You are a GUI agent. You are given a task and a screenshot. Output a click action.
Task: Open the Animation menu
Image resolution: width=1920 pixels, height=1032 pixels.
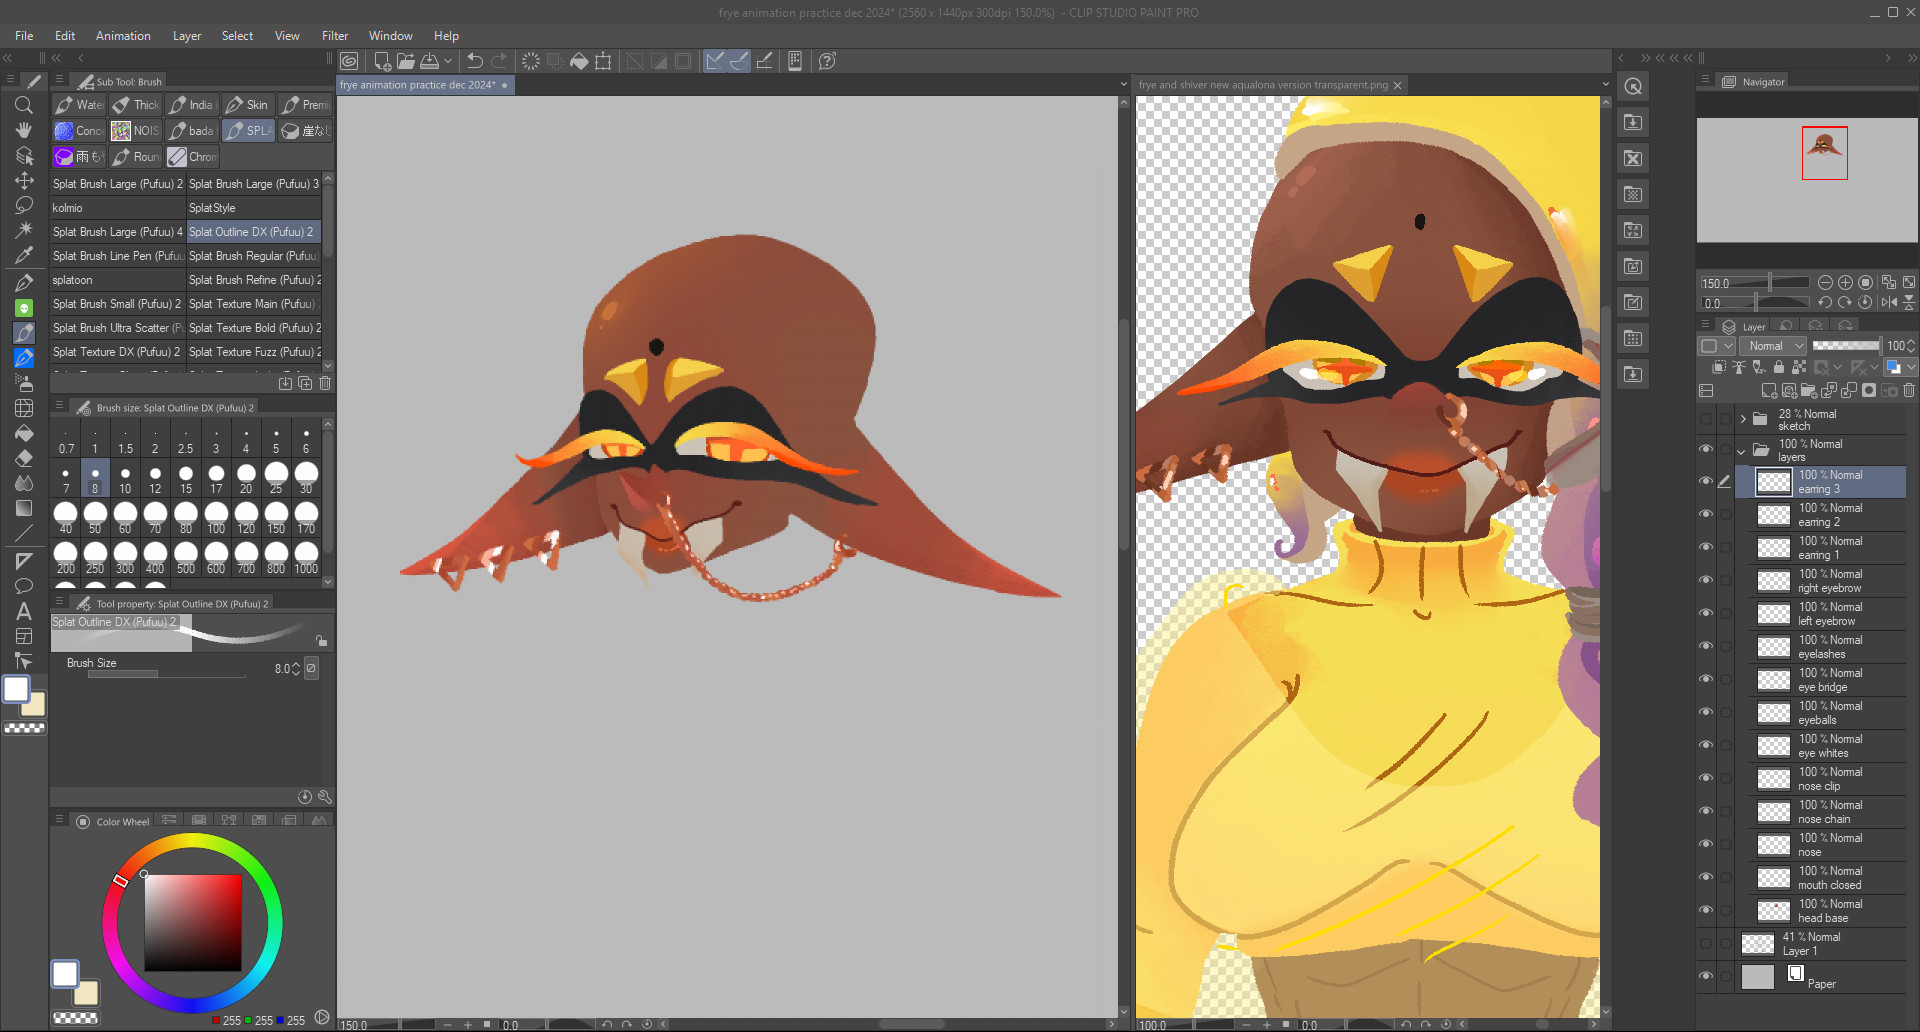[123, 36]
